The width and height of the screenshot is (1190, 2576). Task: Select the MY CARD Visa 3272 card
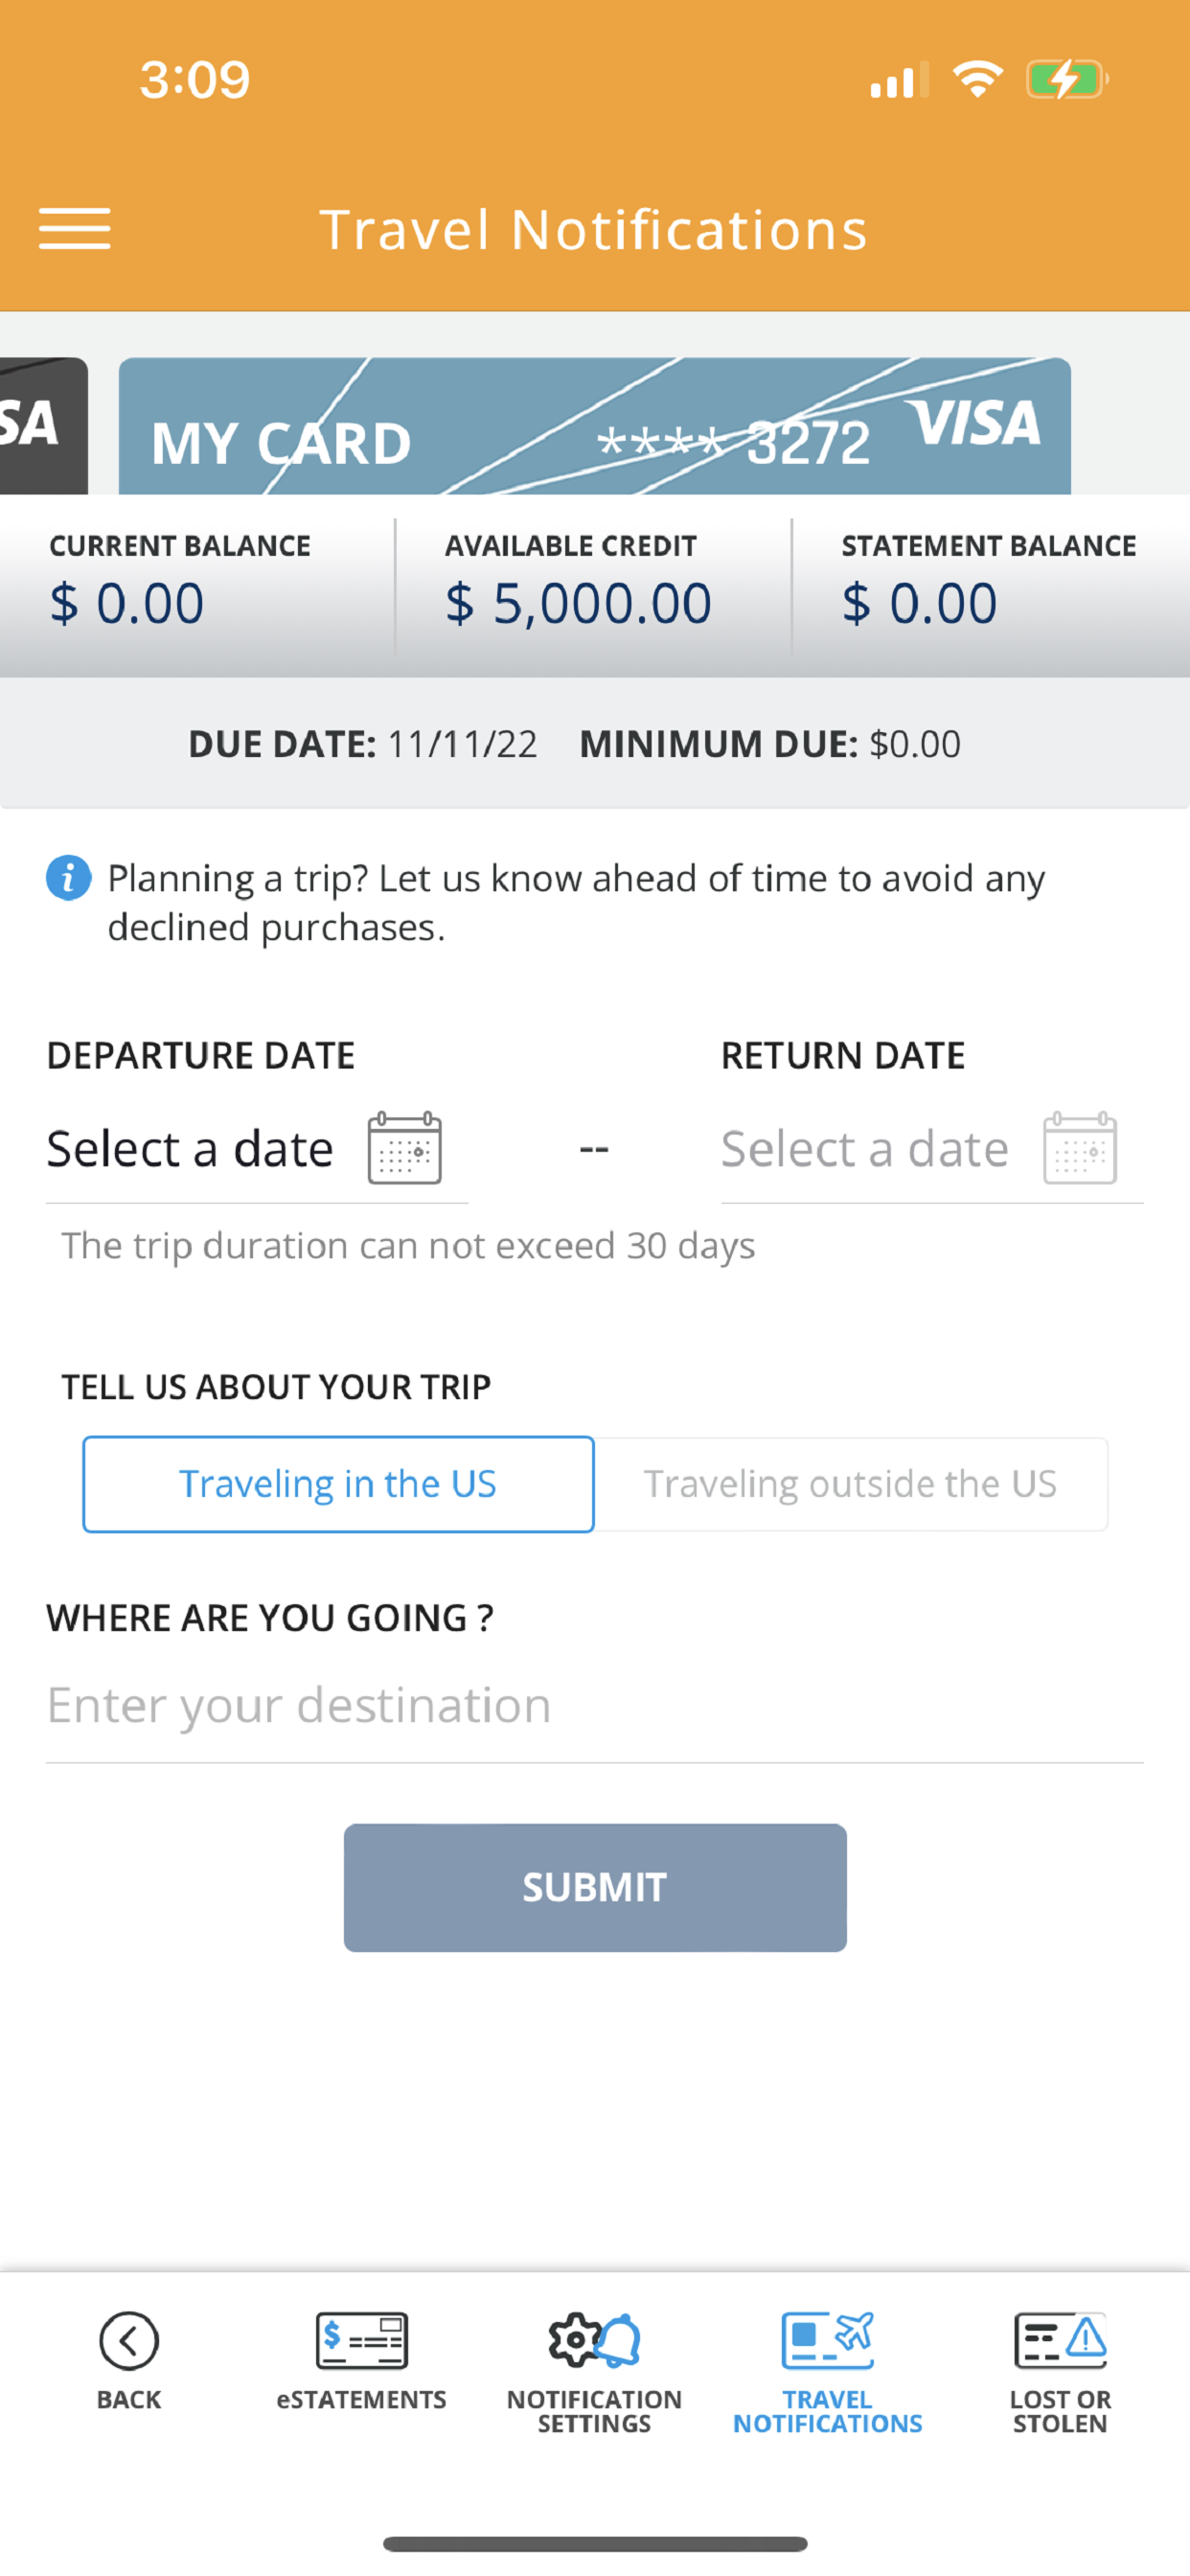595,427
